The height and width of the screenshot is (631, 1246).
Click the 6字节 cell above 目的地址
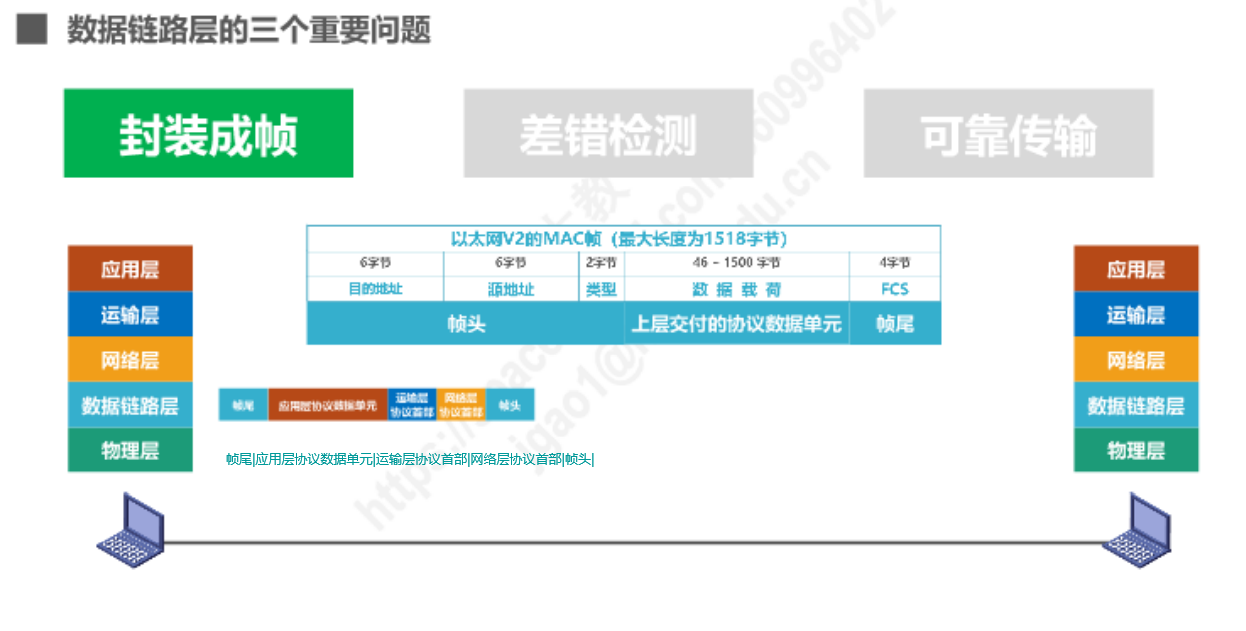(375, 264)
